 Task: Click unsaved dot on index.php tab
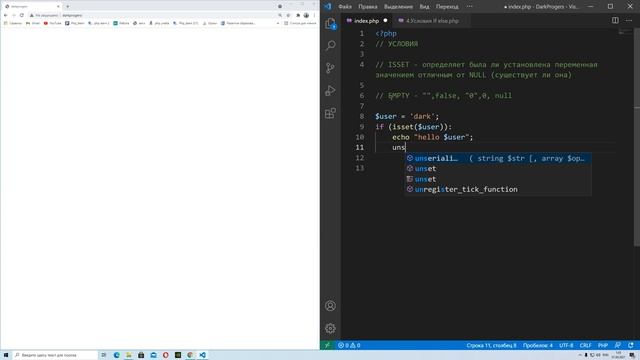[x=385, y=20]
